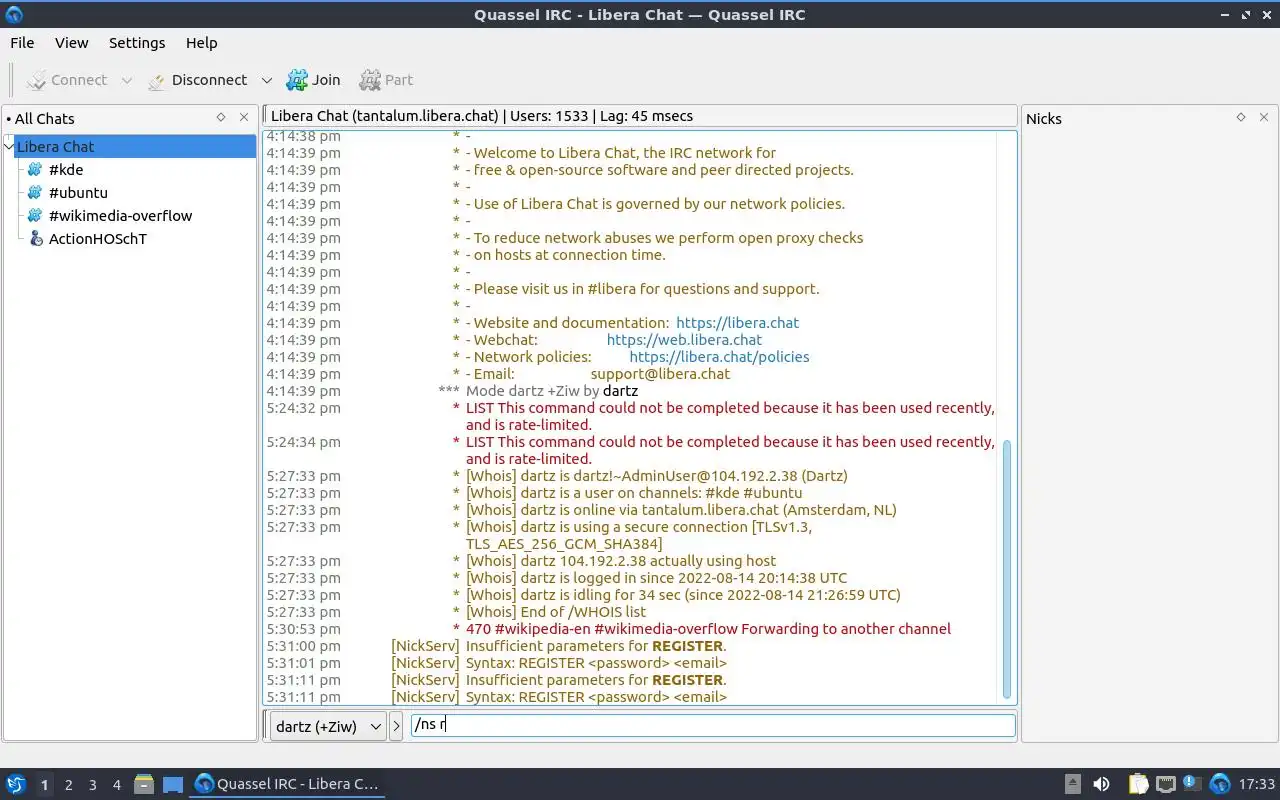The image size is (1280, 800).
Task: Click the ActionHOSchT query user icon
Action: click(36, 238)
